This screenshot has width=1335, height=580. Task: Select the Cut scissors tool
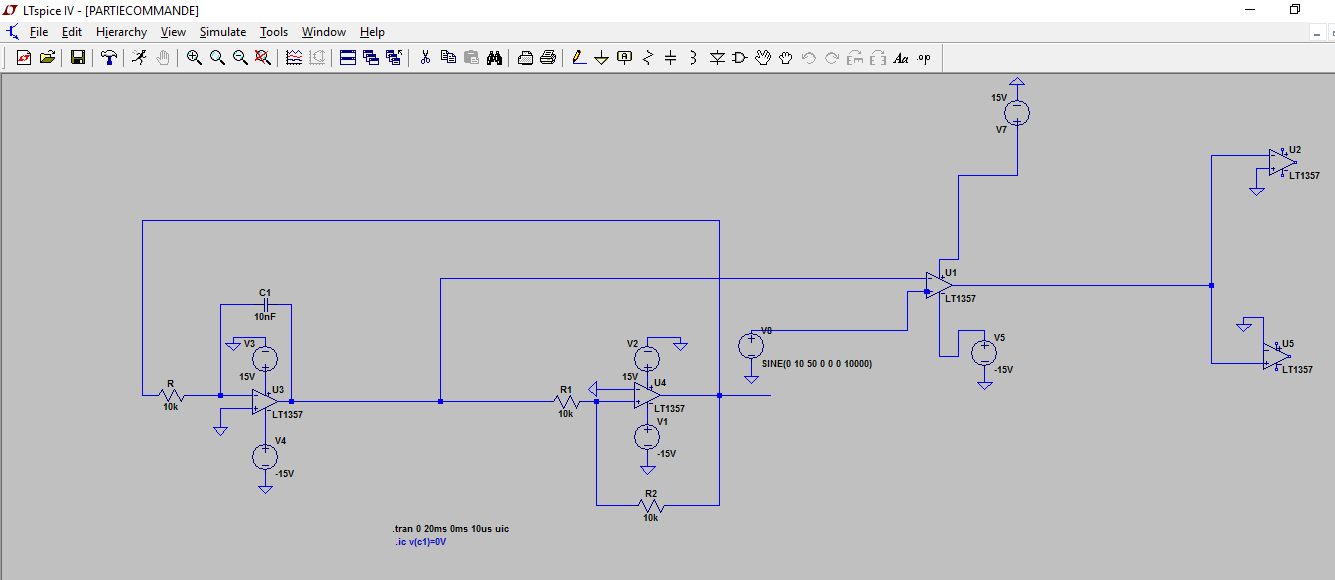pos(425,58)
